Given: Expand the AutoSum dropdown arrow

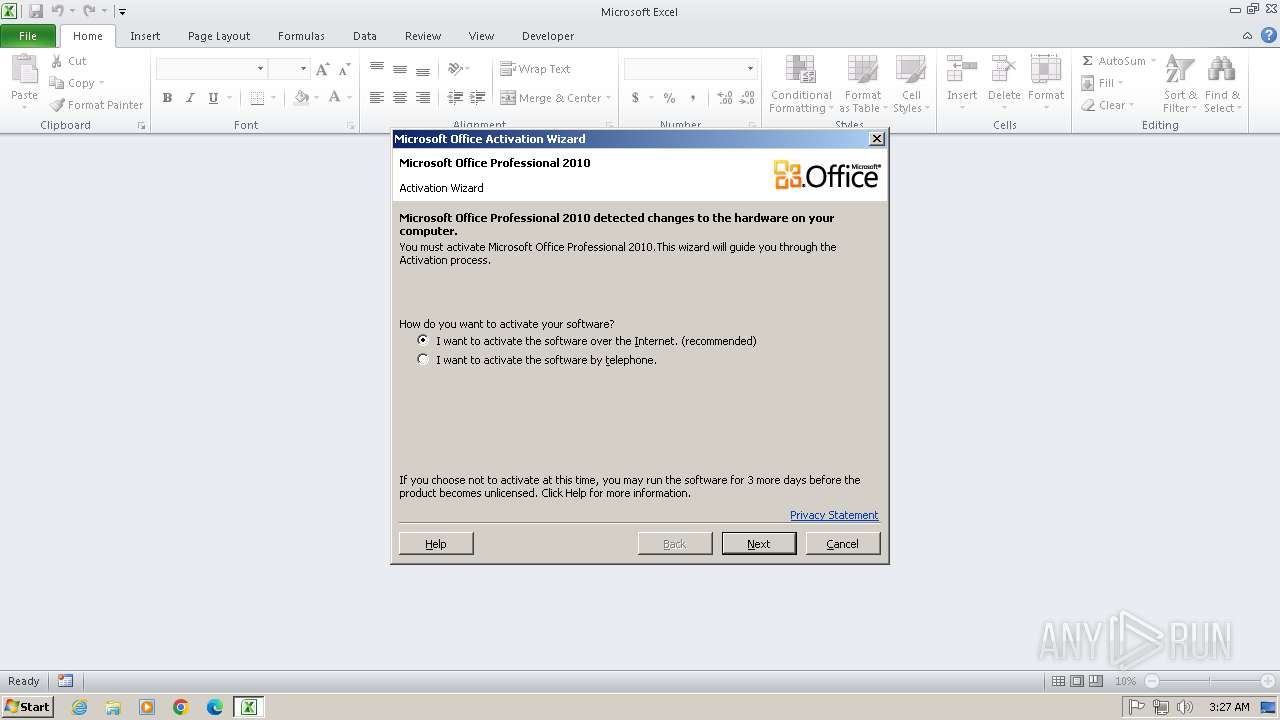Looking at the screenshot, I should point(1153,61).
